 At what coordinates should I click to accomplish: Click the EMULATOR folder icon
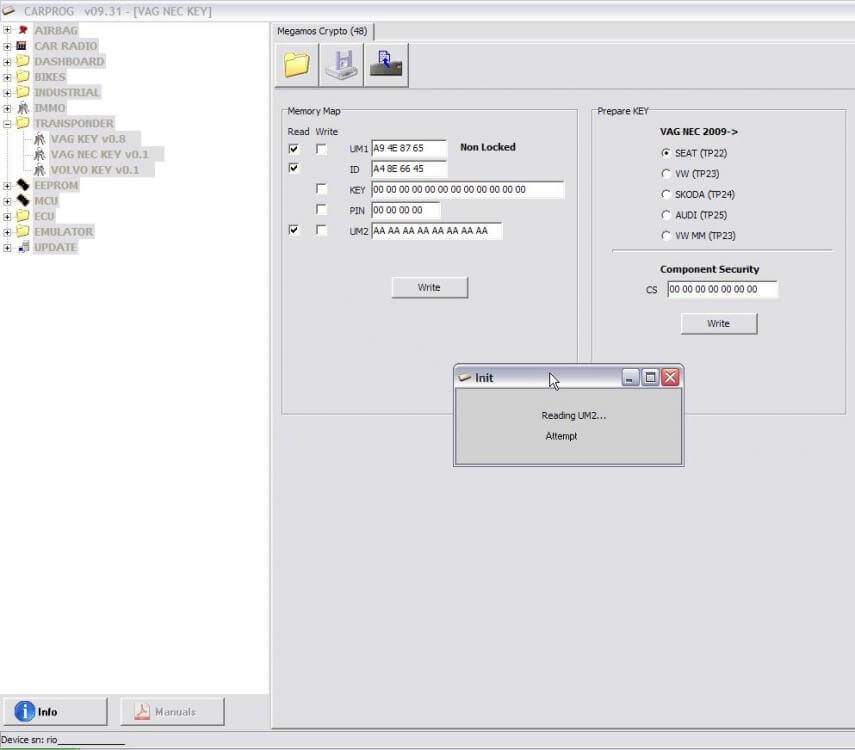pos(23,232)
